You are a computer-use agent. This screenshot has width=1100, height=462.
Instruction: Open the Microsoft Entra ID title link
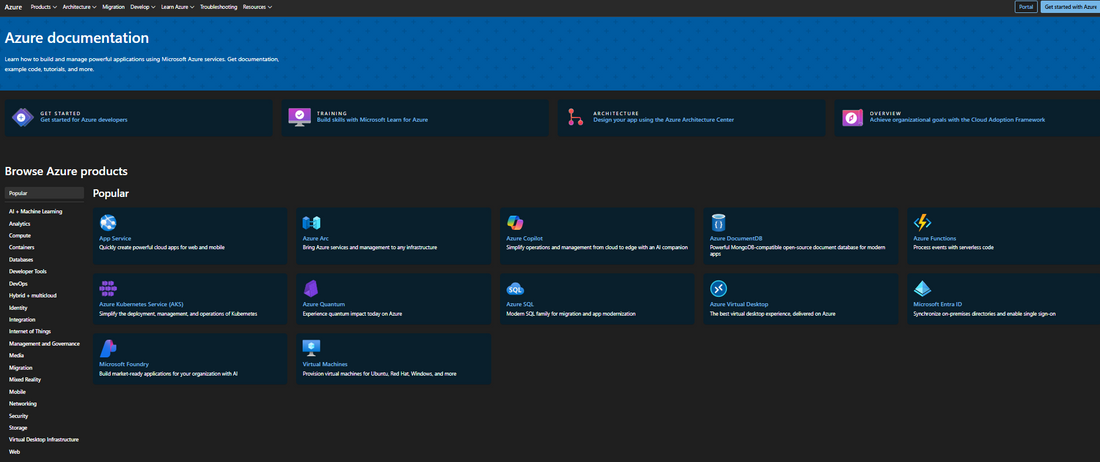pos(938,305)
